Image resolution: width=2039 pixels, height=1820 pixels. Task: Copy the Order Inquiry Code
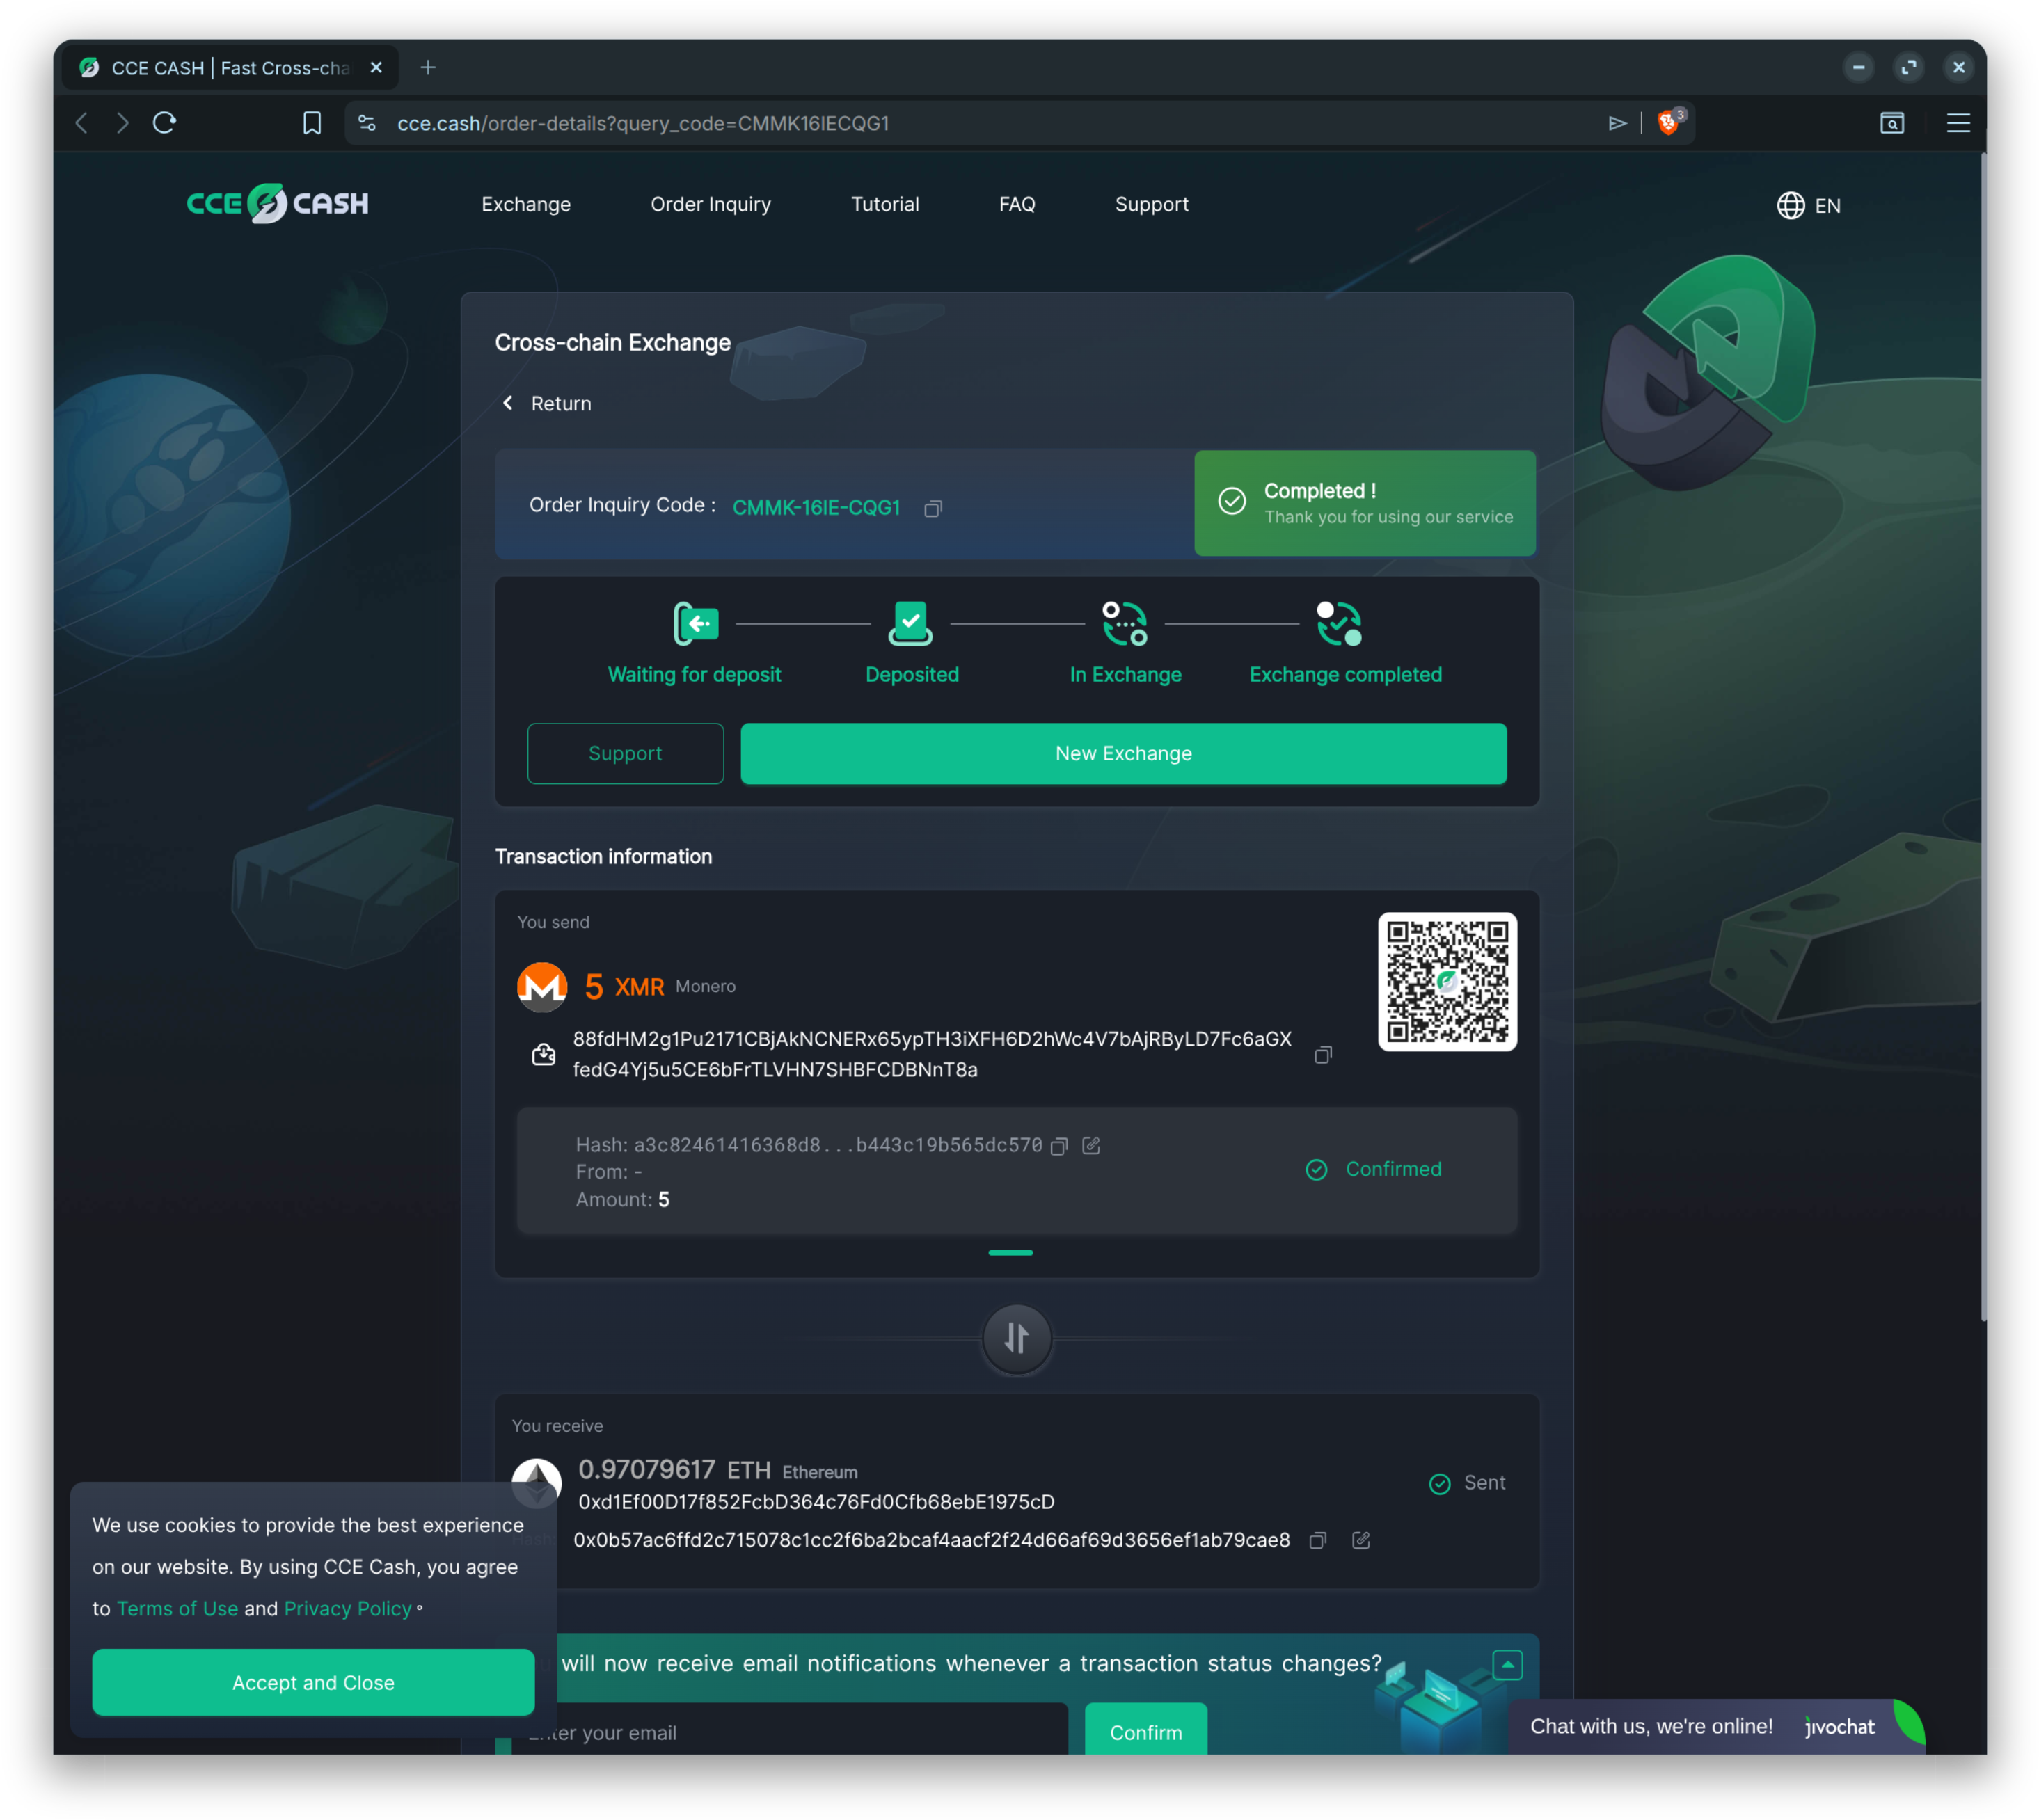933,509
